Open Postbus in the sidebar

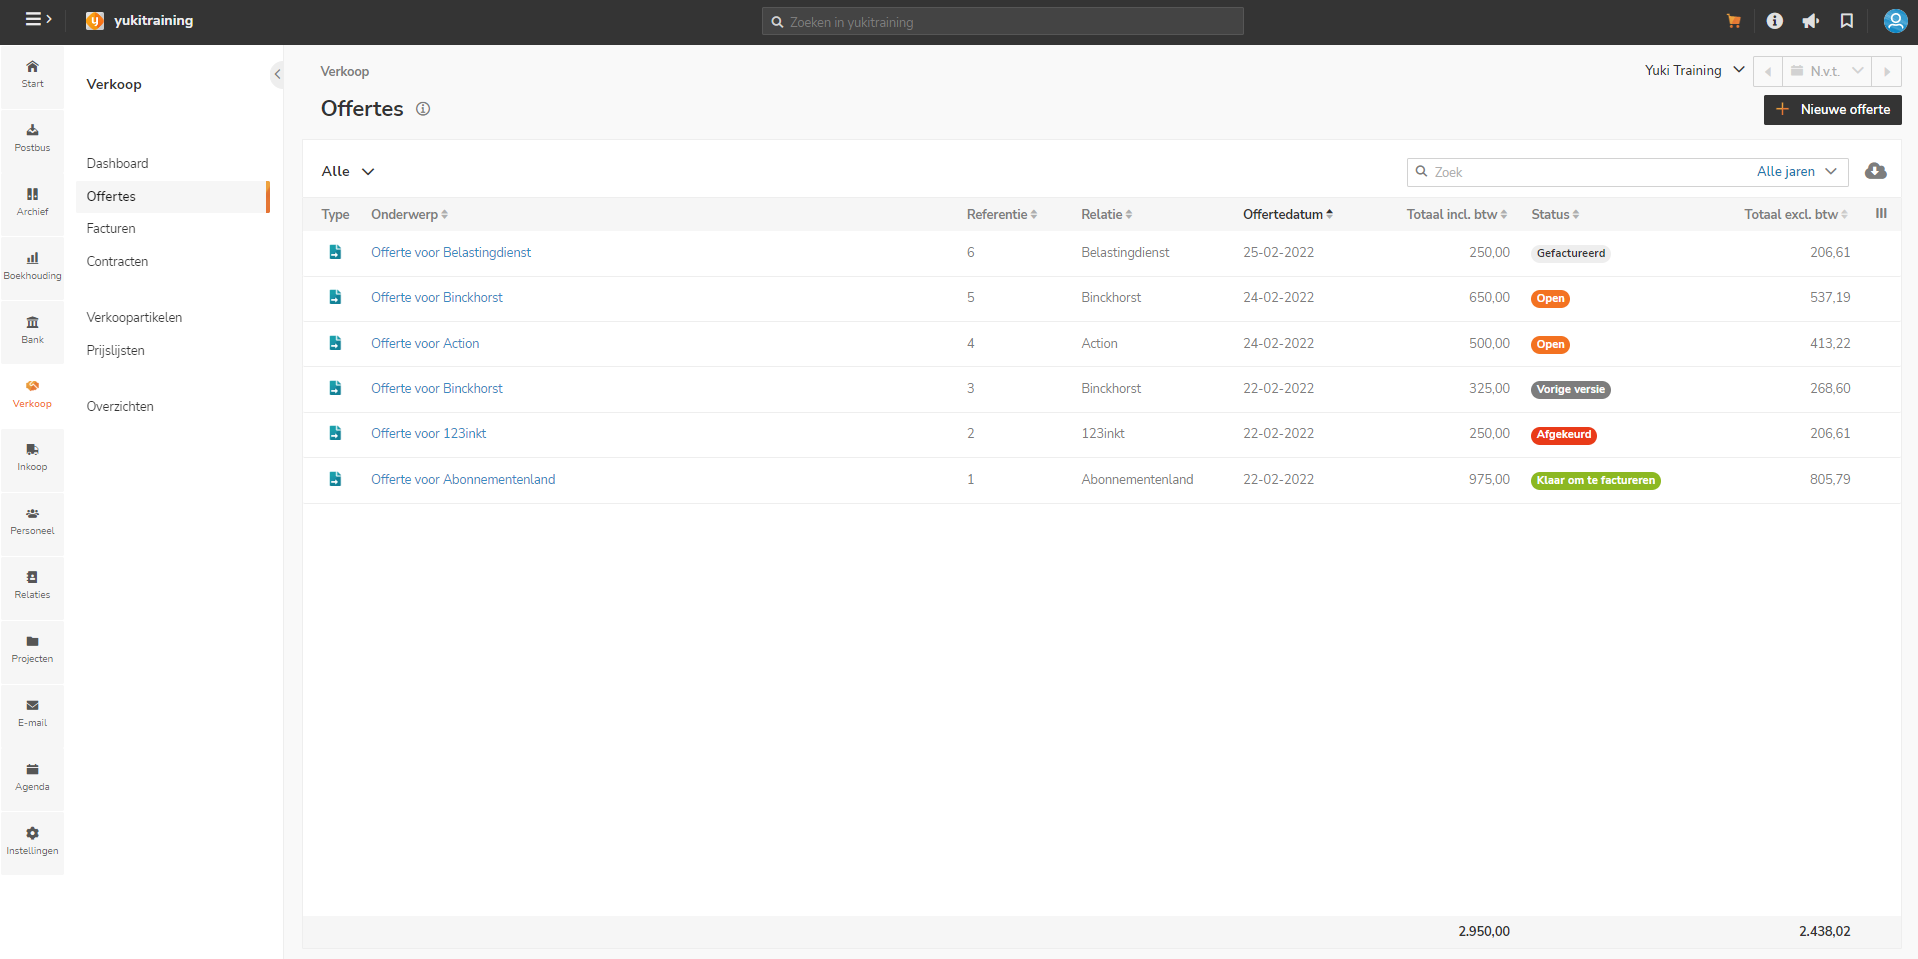coord(32,138)
